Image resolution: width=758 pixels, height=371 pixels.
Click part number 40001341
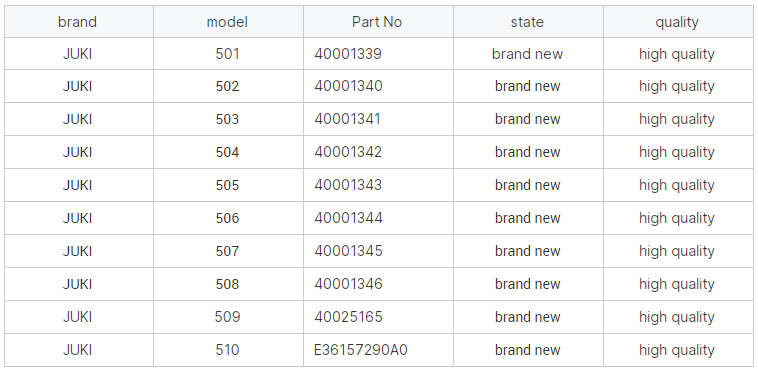pos(348,119)
